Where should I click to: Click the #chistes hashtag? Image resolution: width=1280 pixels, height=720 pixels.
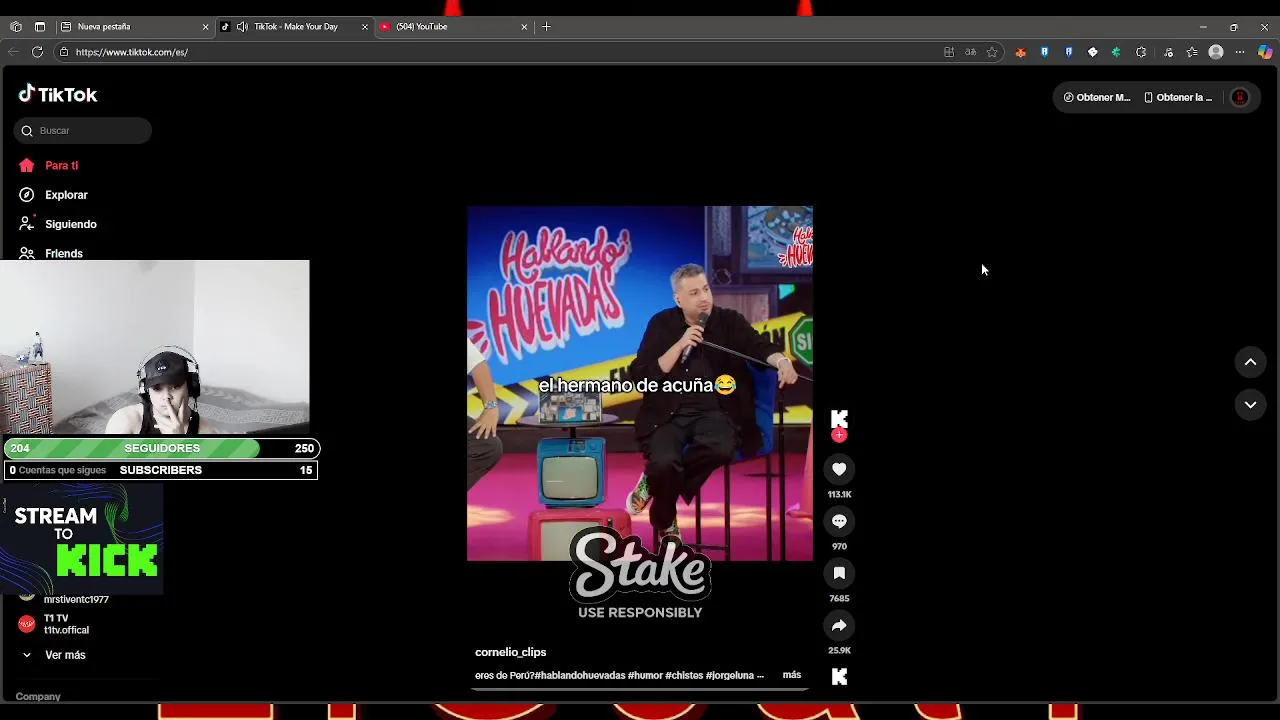(684, 675)
